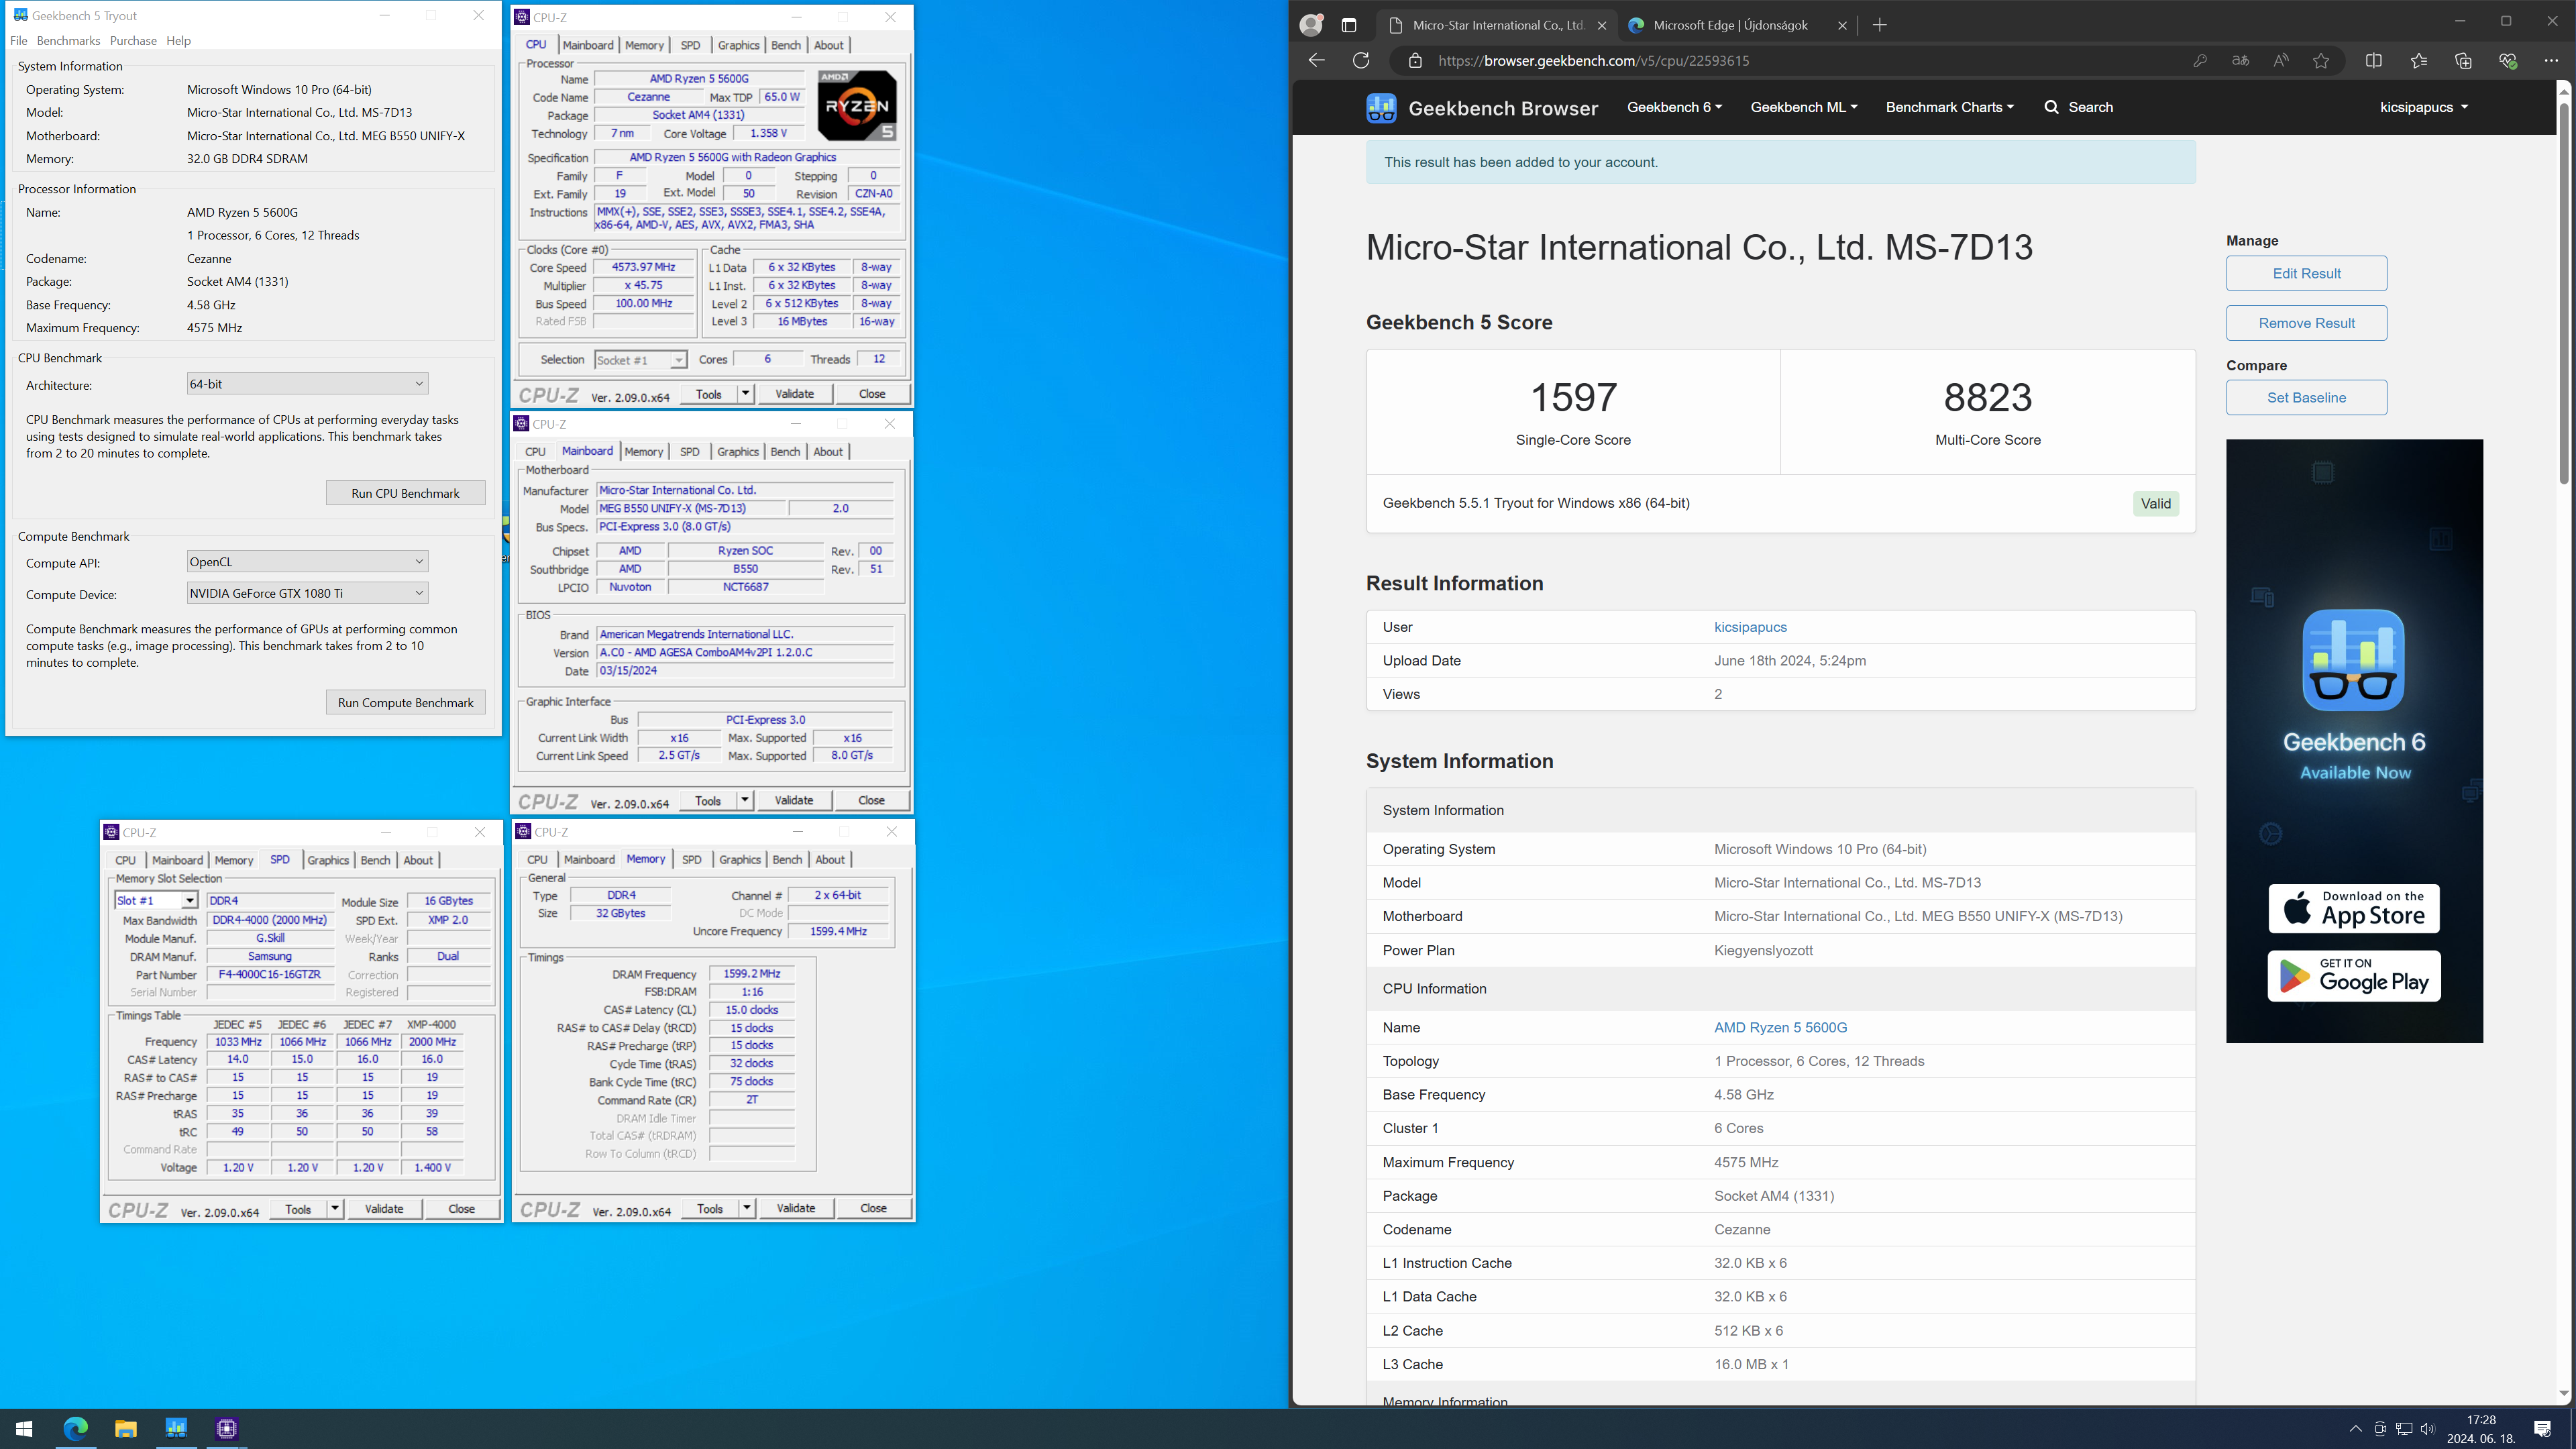Click Close in CPU-Z Memory window
The width and height of the screenshot is (2576, 1449).
pos(873,1209)
